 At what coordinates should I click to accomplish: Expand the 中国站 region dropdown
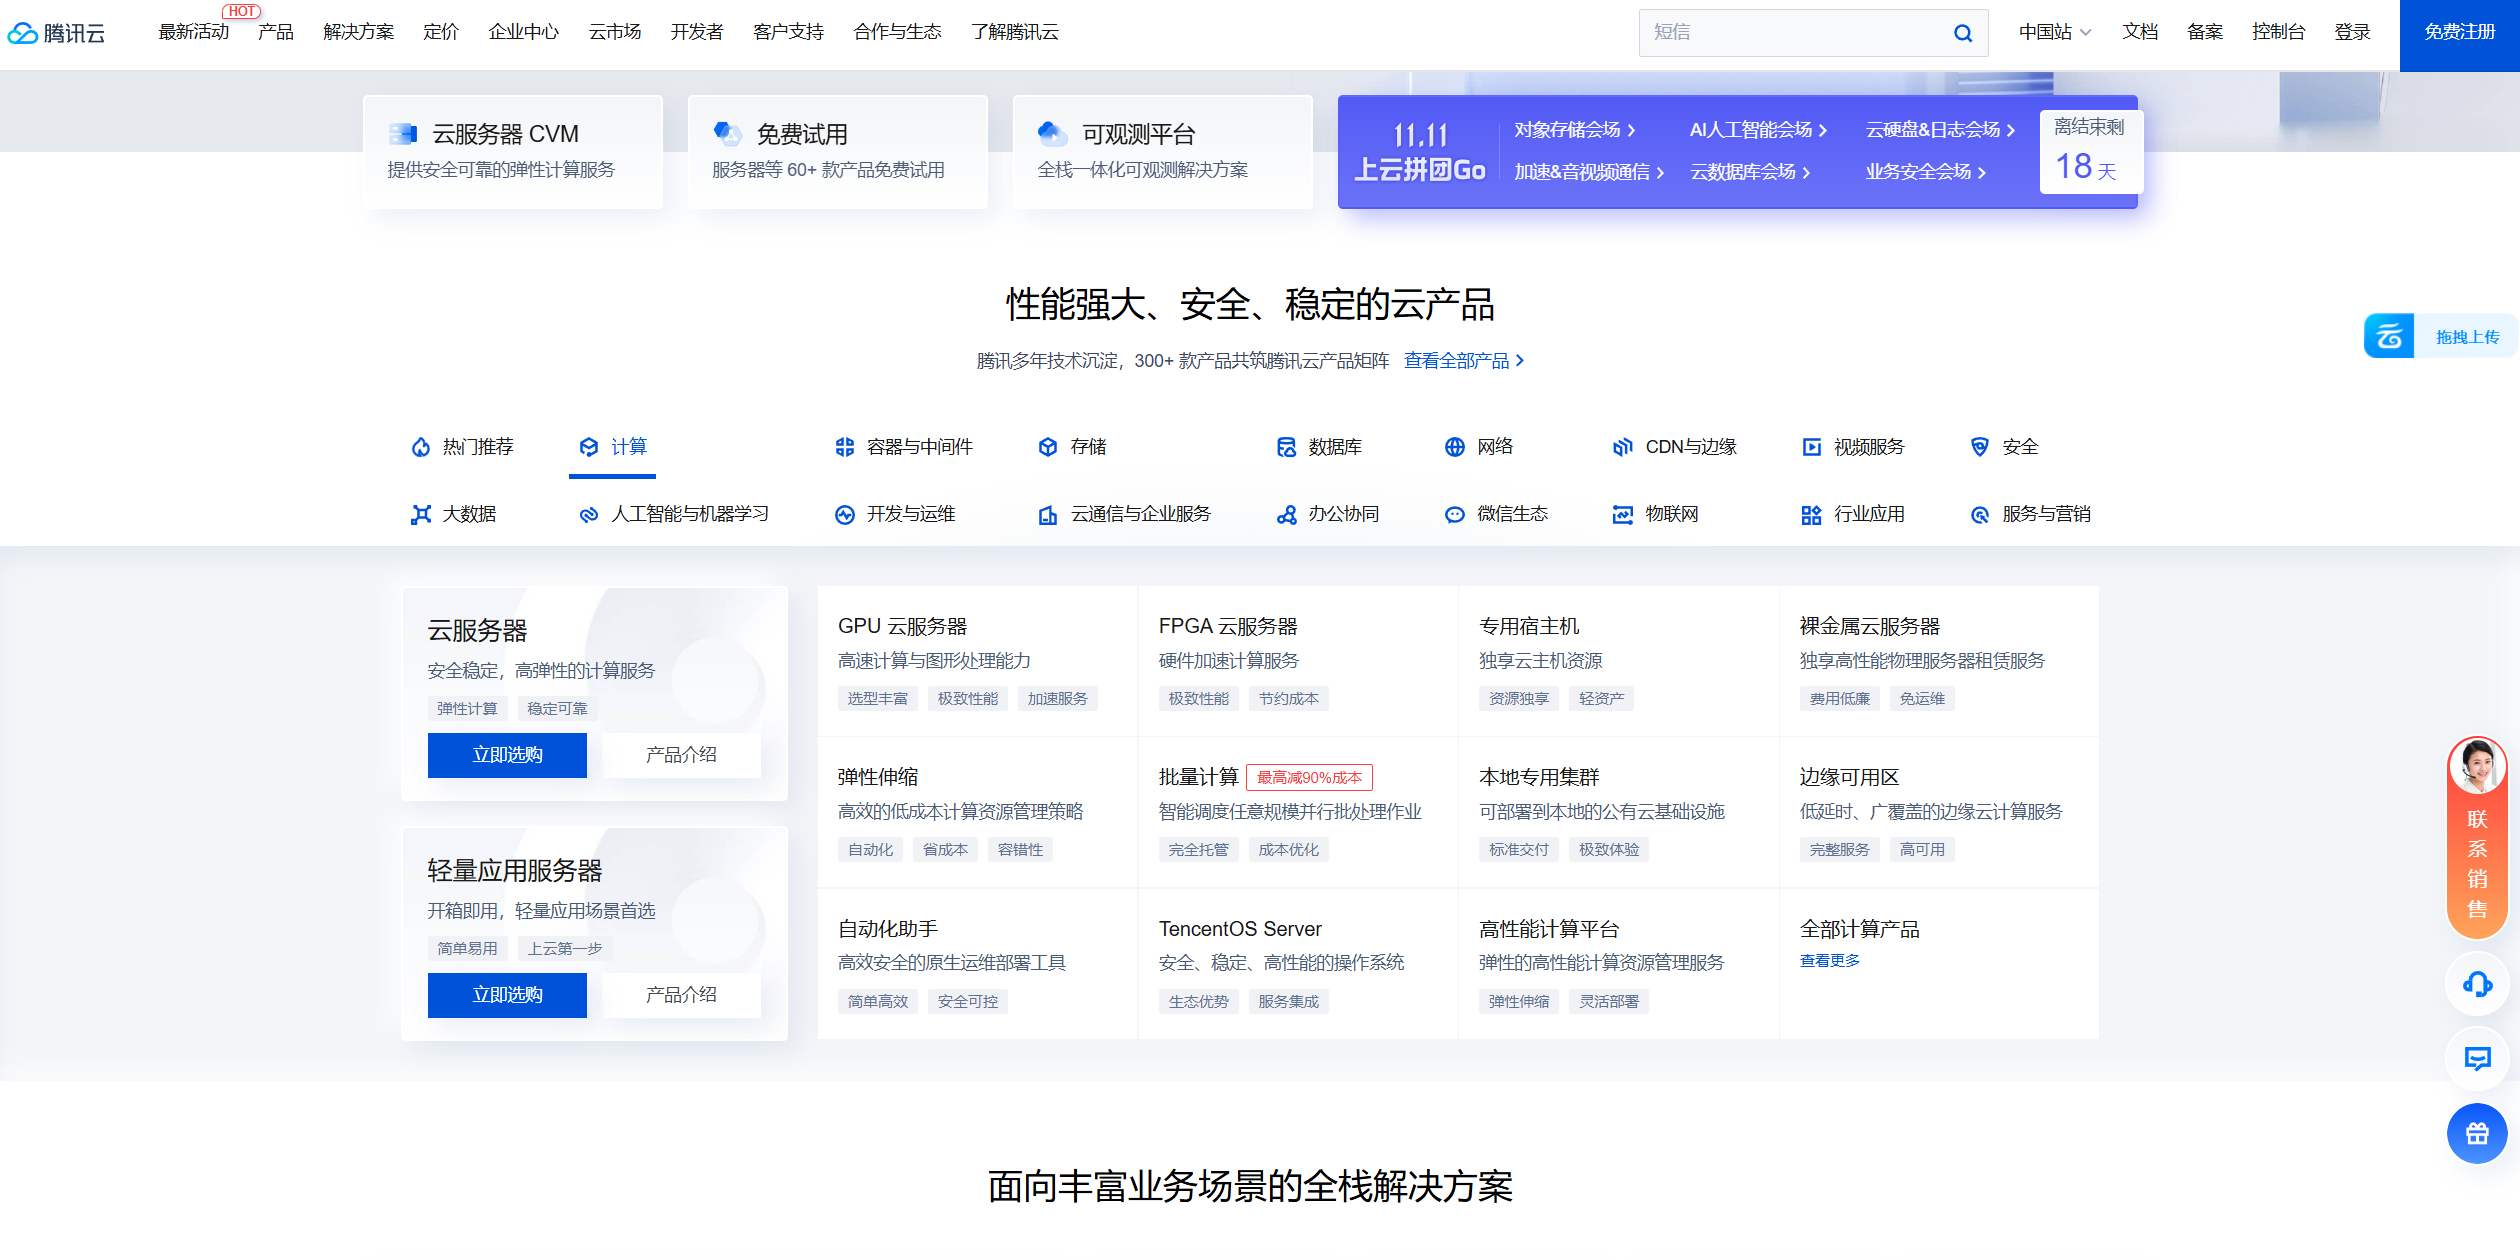coord(2054,32)
